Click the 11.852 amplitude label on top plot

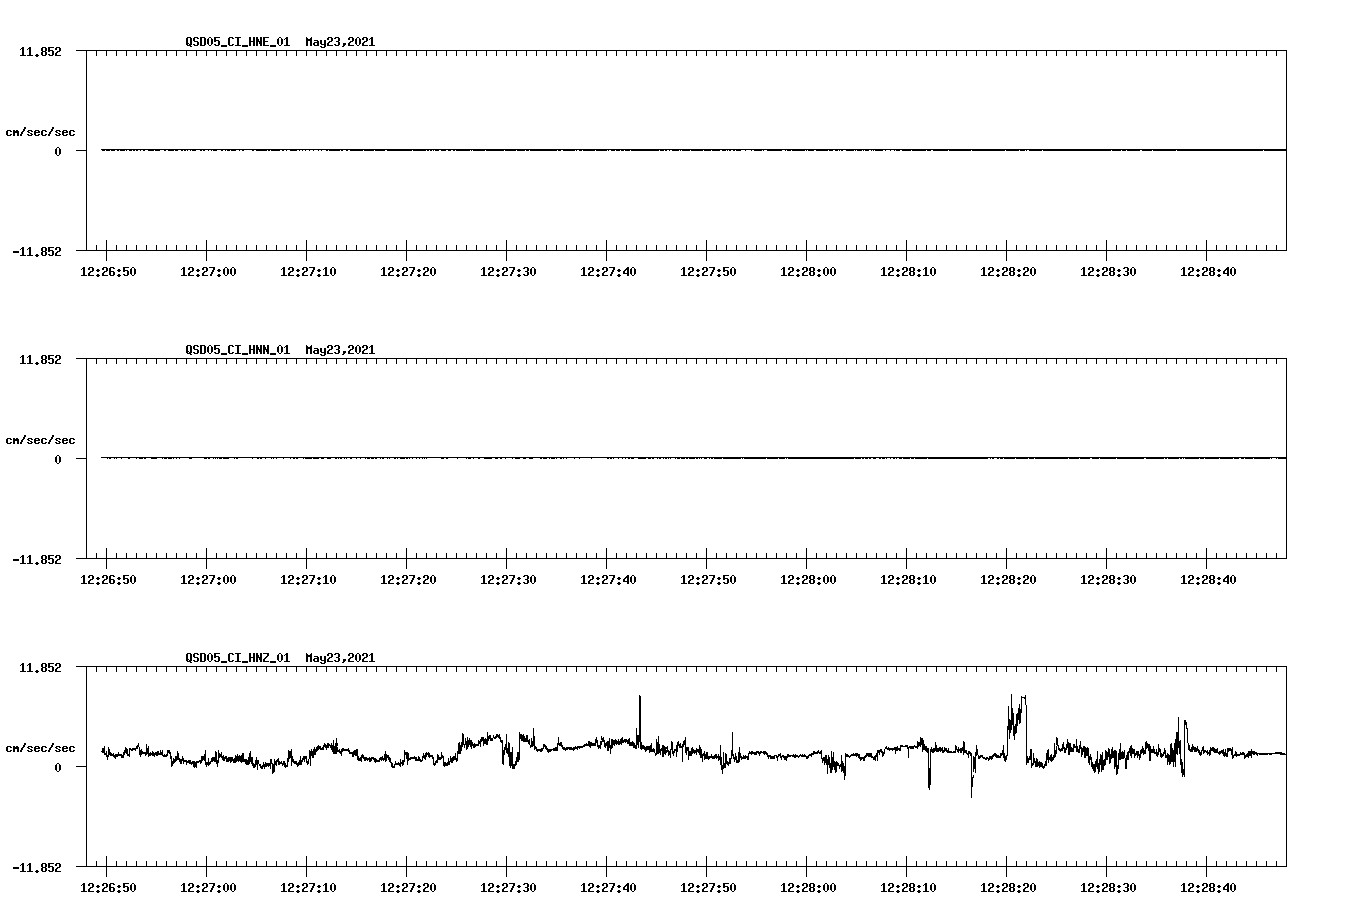tap(42, 51)
